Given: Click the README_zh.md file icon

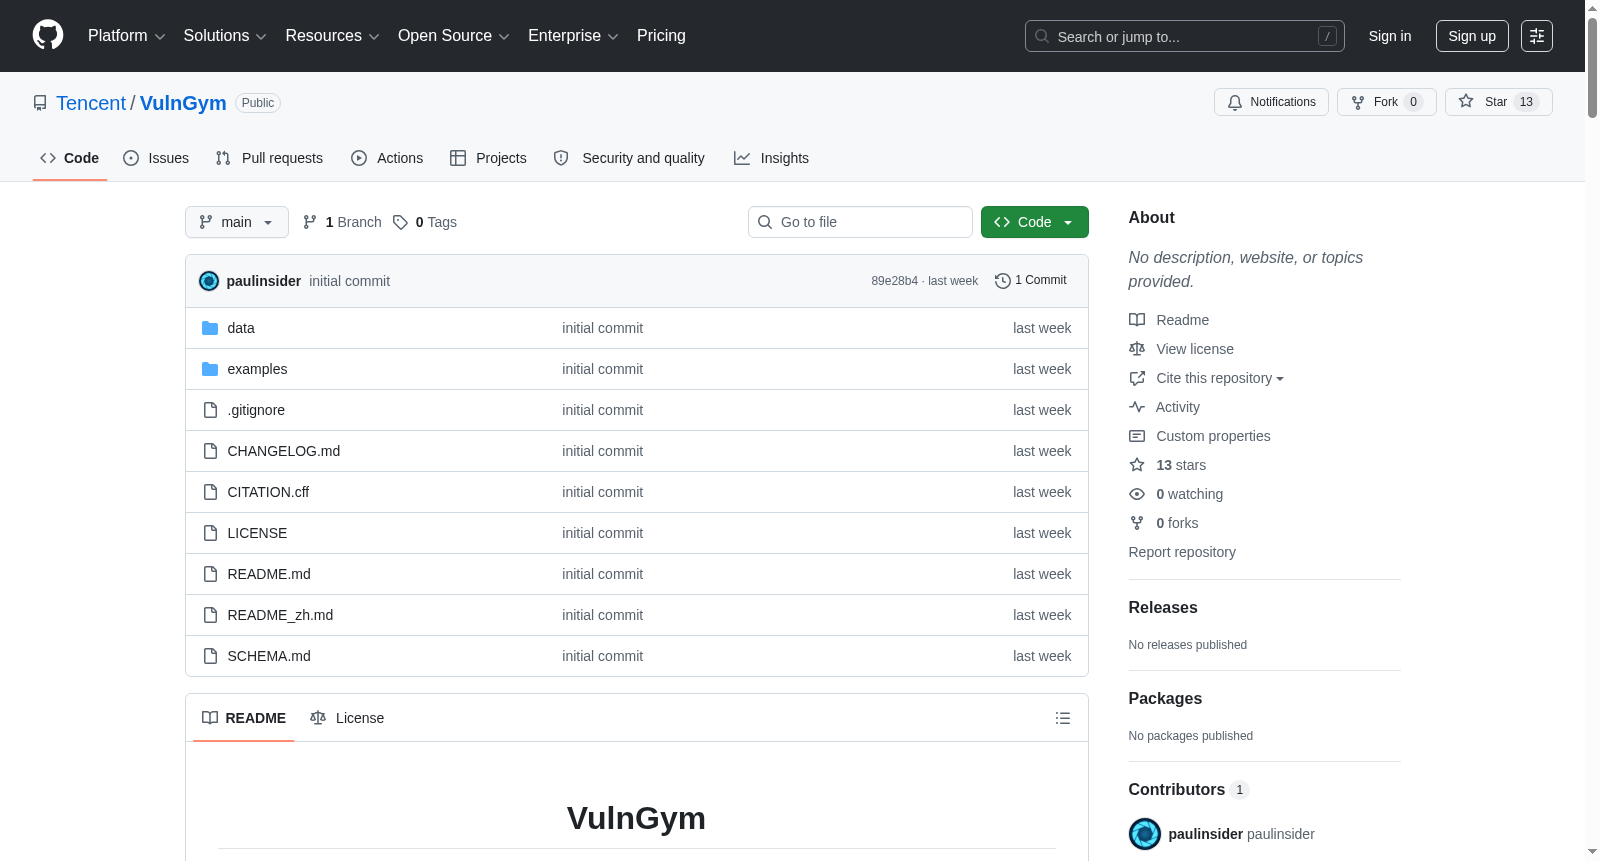Looking at the screenshot, I should pyautogui.click(x=210, y=615).
